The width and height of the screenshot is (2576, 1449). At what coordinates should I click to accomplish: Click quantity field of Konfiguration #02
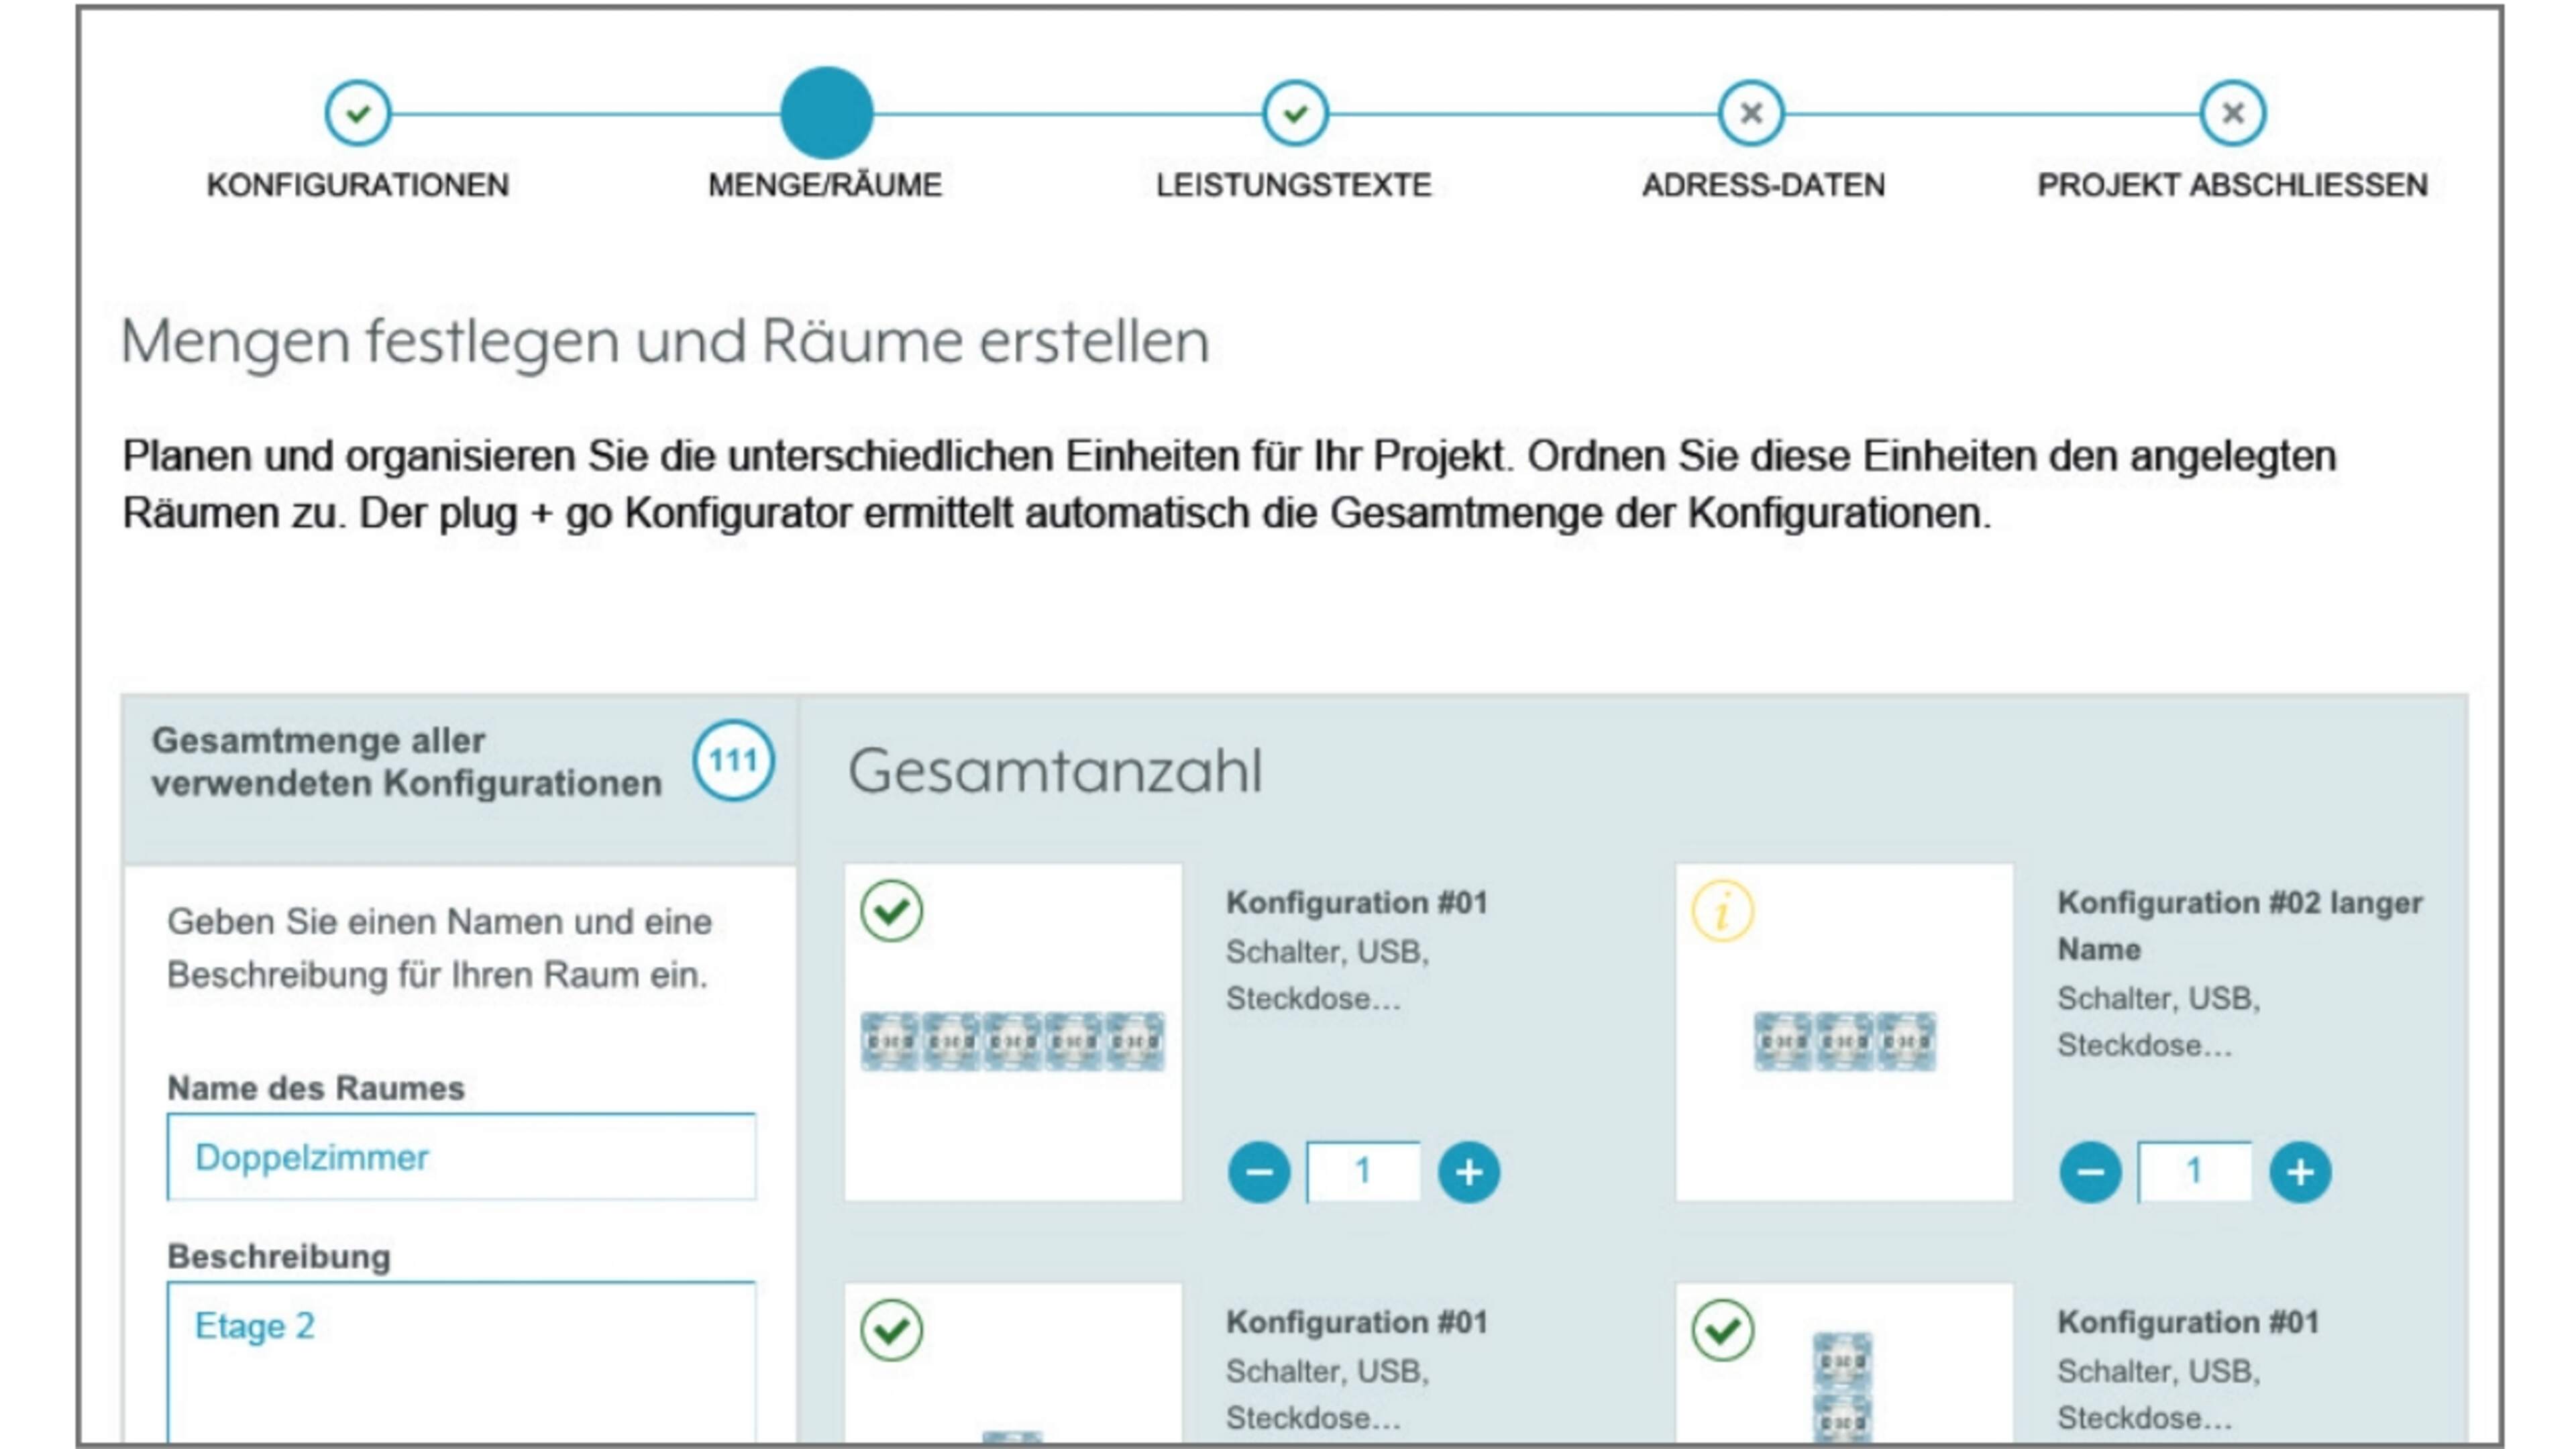tap(2194, 1172)
